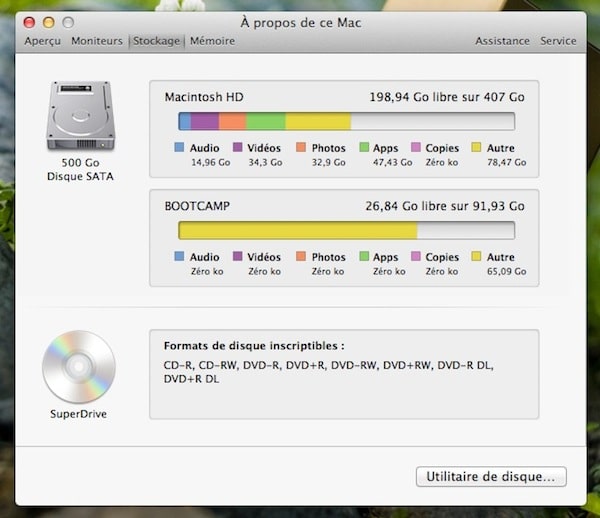The height and width of the screenshot is (518, 600).
Task: Click blue Audio swatch under Macintosh HD
Action: 179,147
